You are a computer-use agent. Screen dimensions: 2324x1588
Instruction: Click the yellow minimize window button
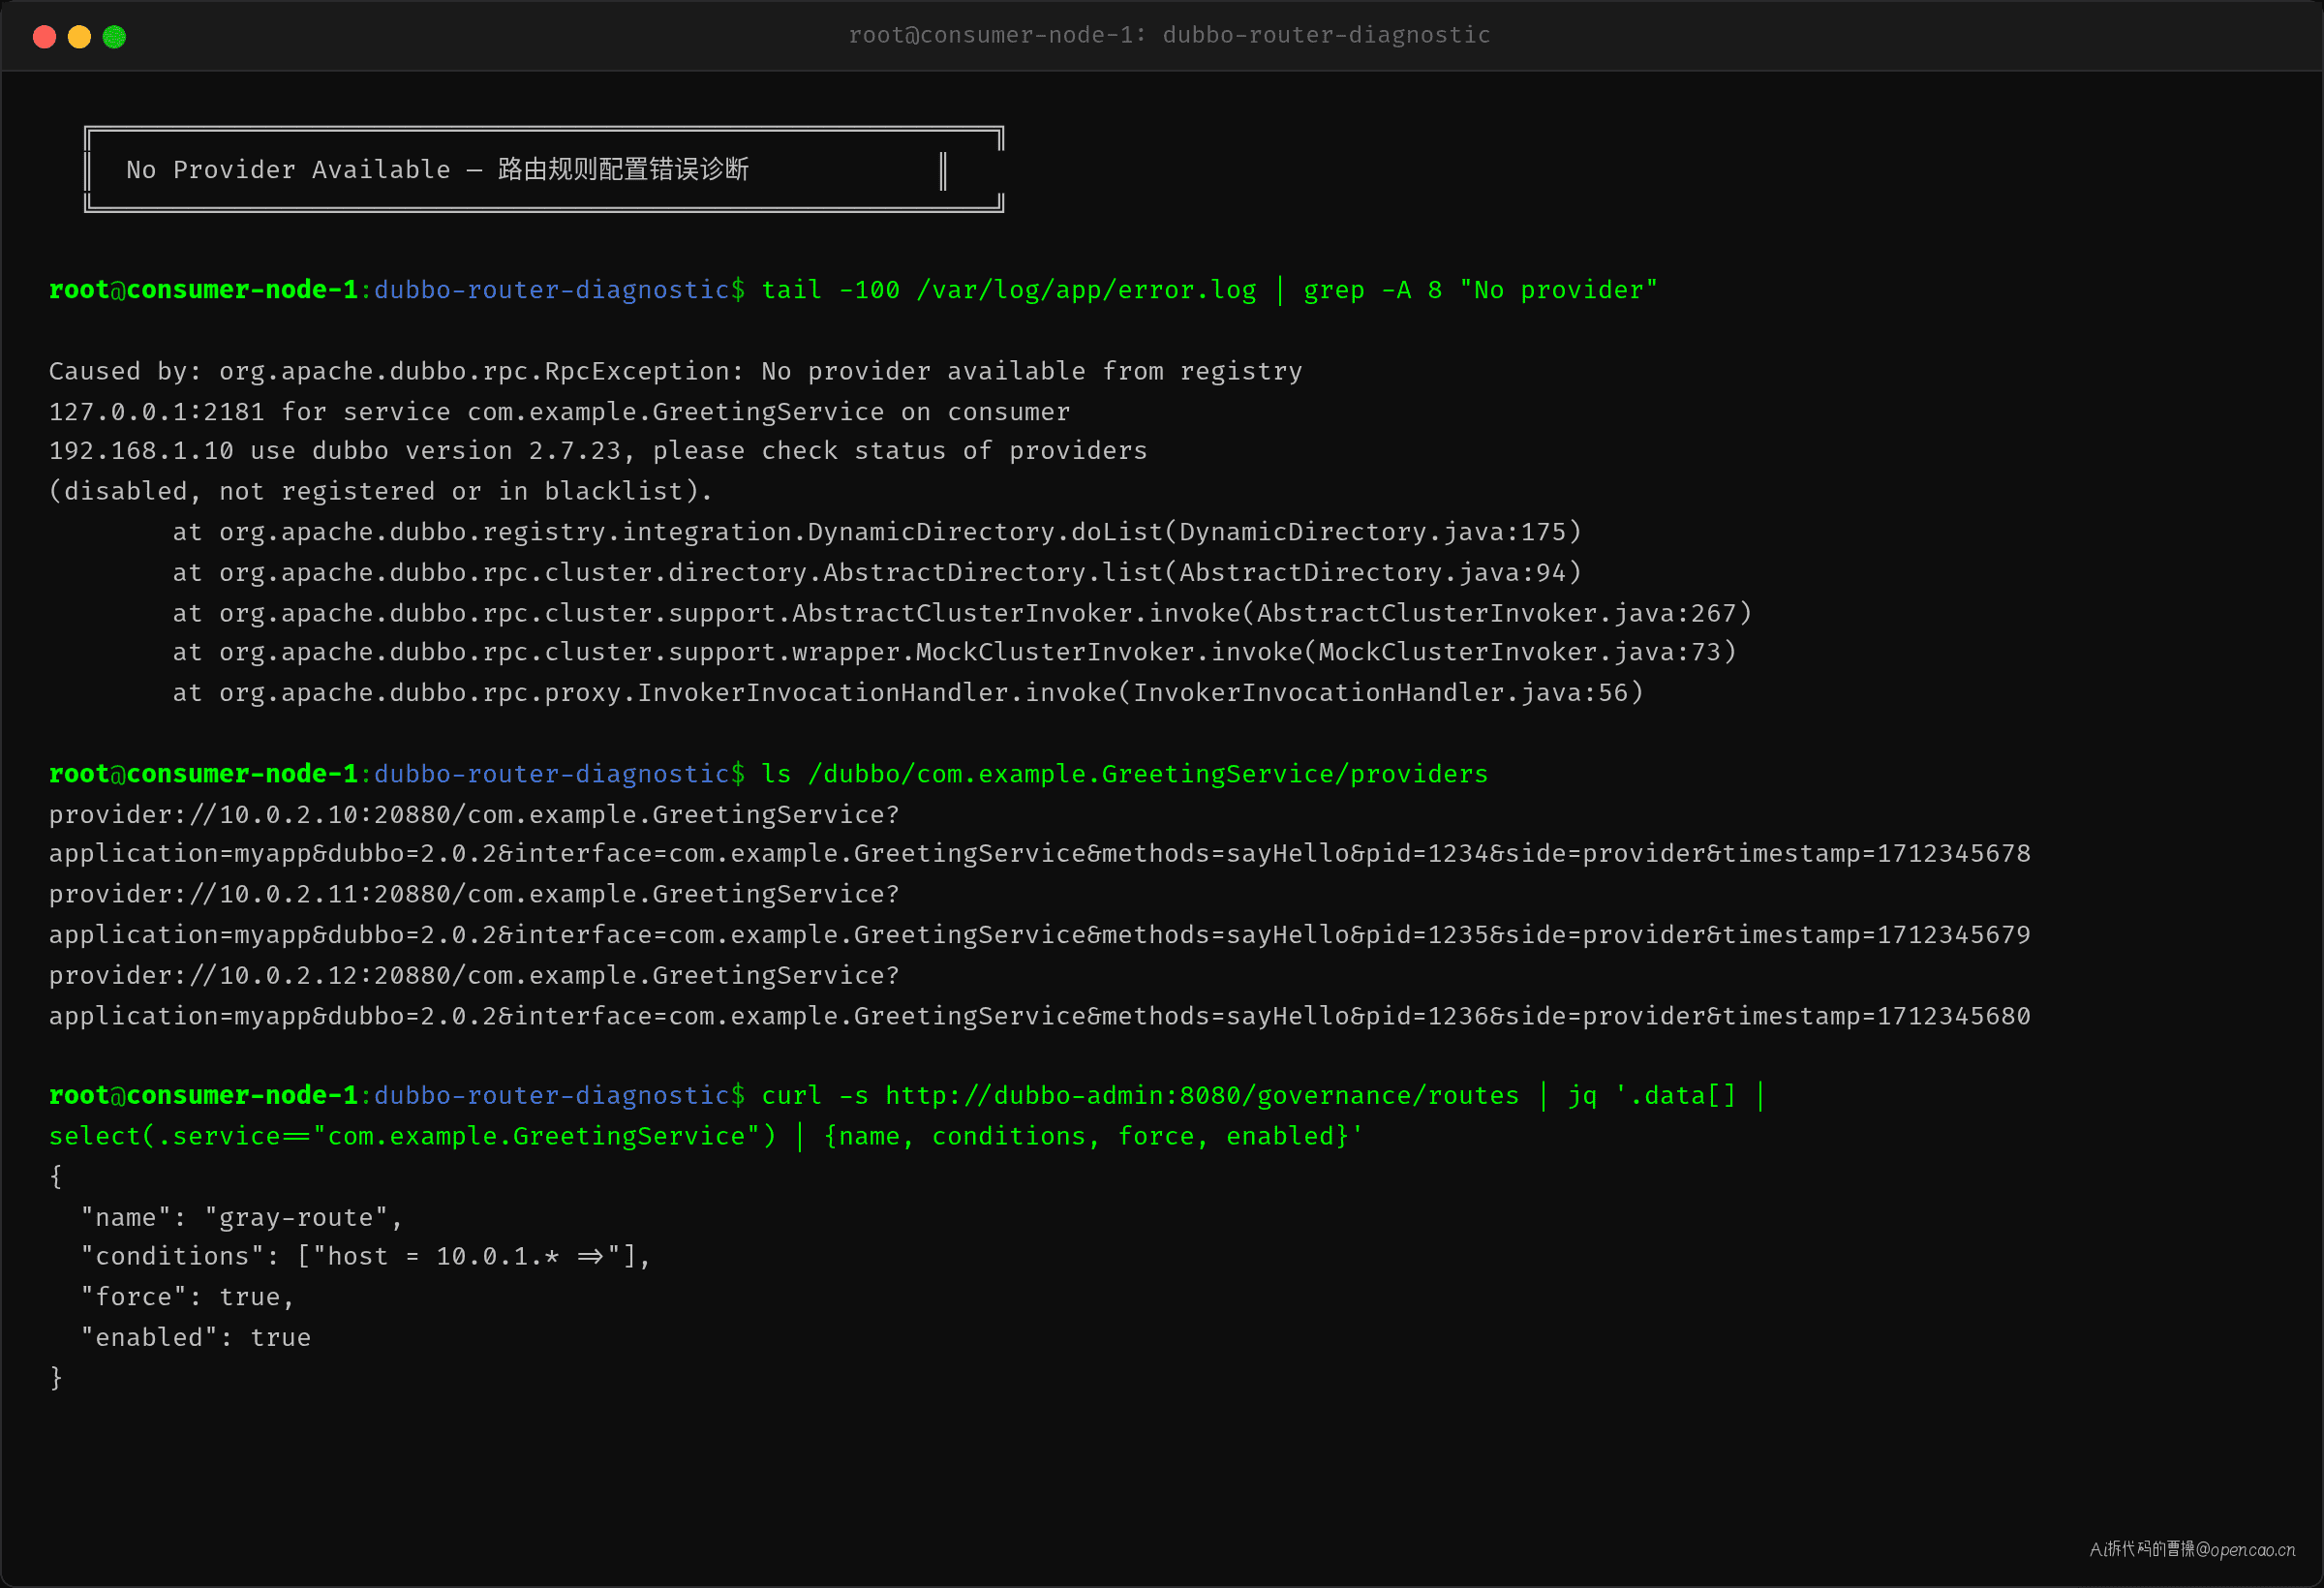click(x=79, y=37)
